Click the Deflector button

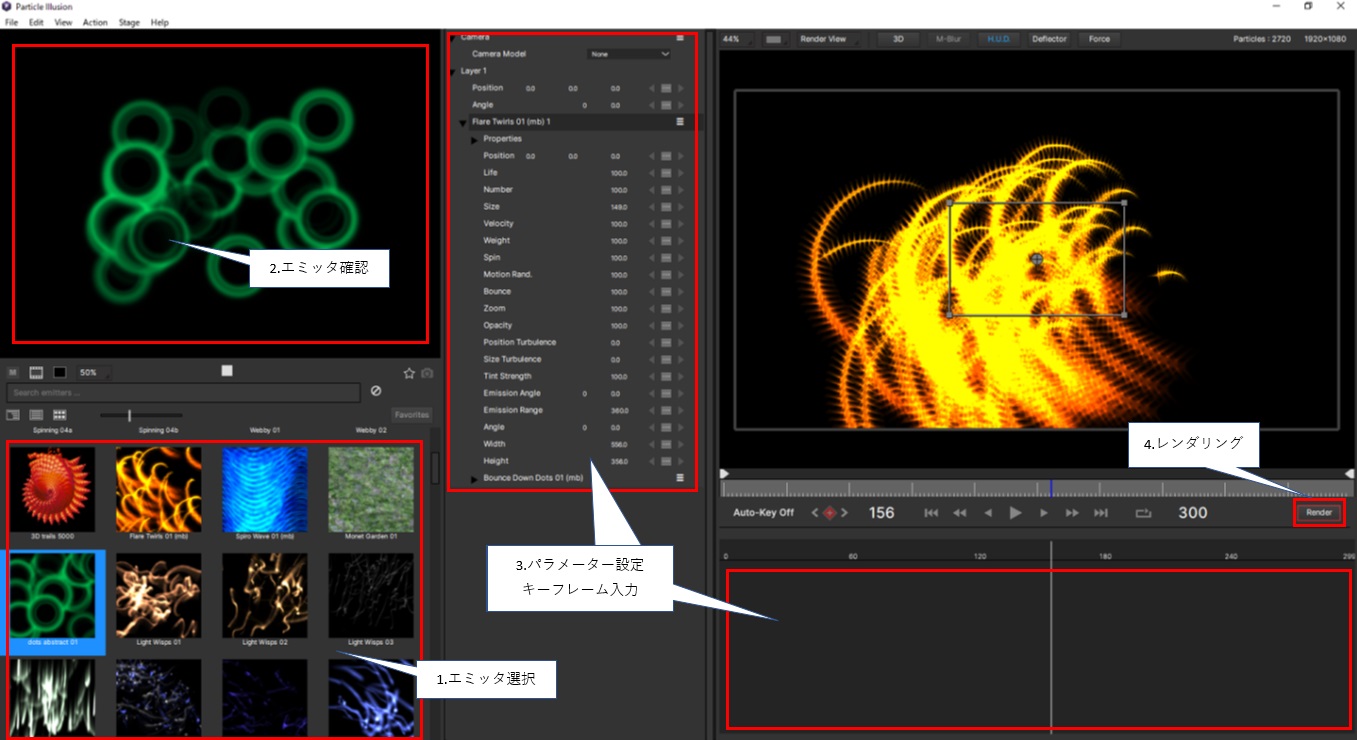click(x=1049, y=39)
